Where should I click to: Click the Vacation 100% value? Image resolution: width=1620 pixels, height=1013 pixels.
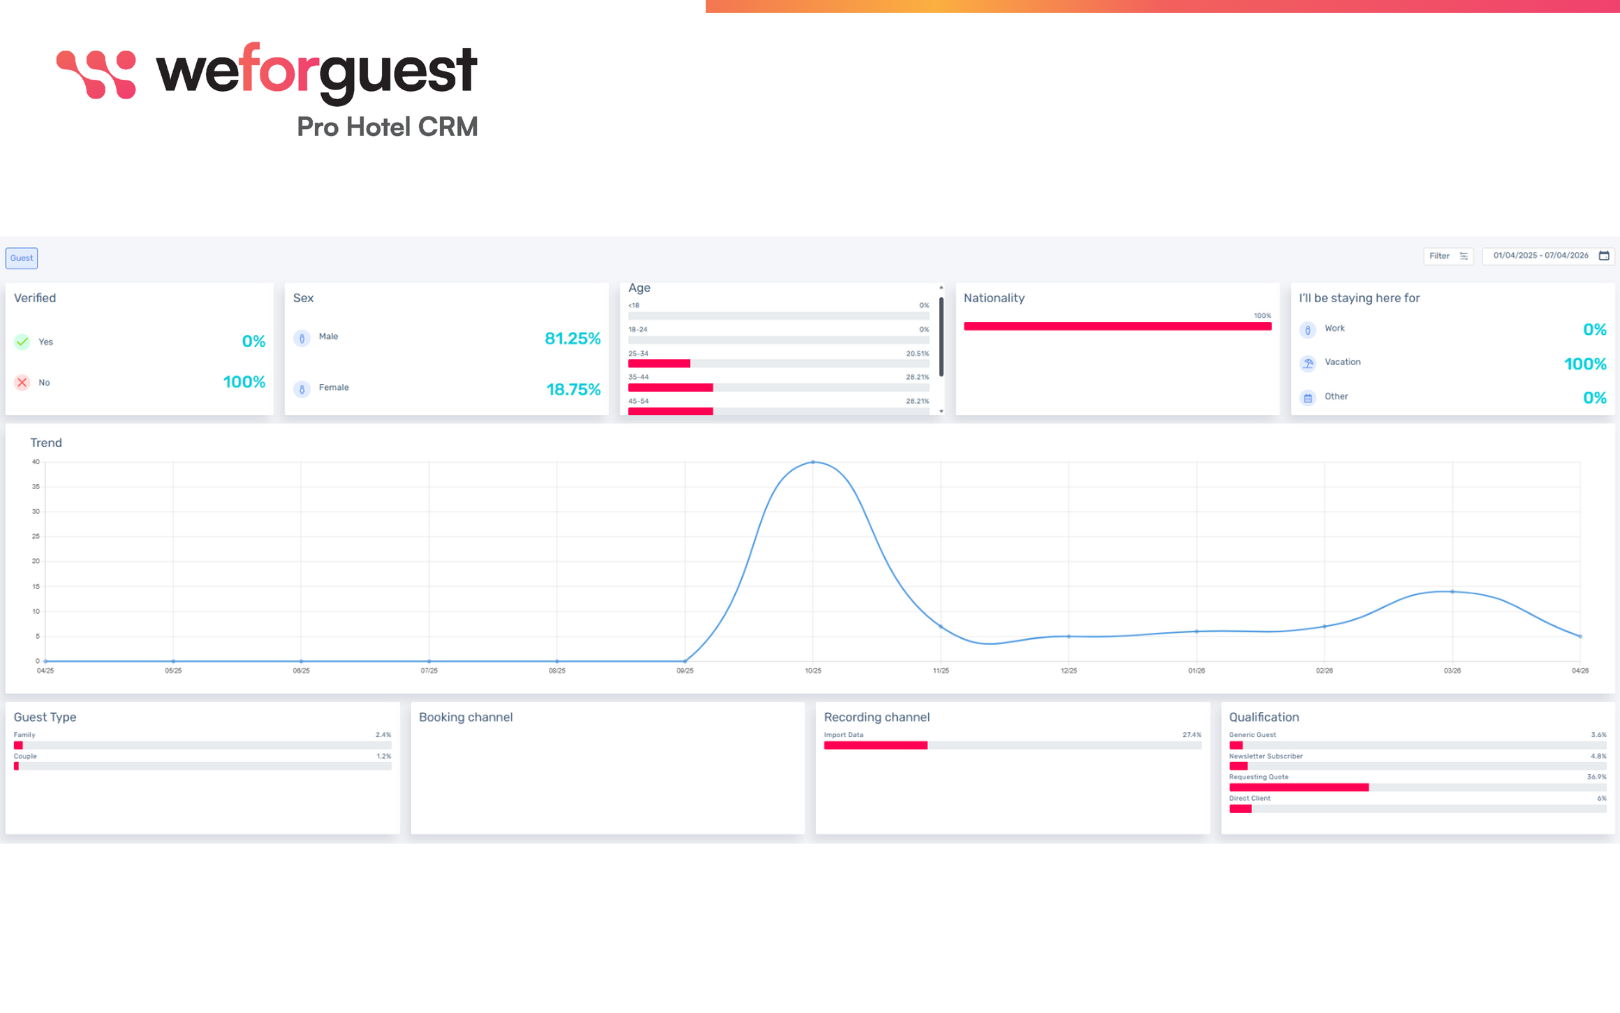1586,364
